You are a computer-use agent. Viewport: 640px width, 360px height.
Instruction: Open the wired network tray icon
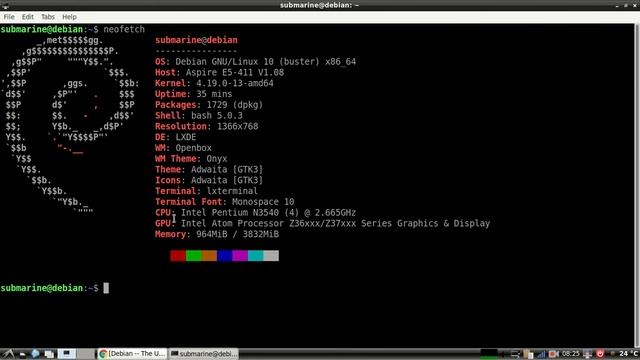pyautogui.click(x=588, y=354)
